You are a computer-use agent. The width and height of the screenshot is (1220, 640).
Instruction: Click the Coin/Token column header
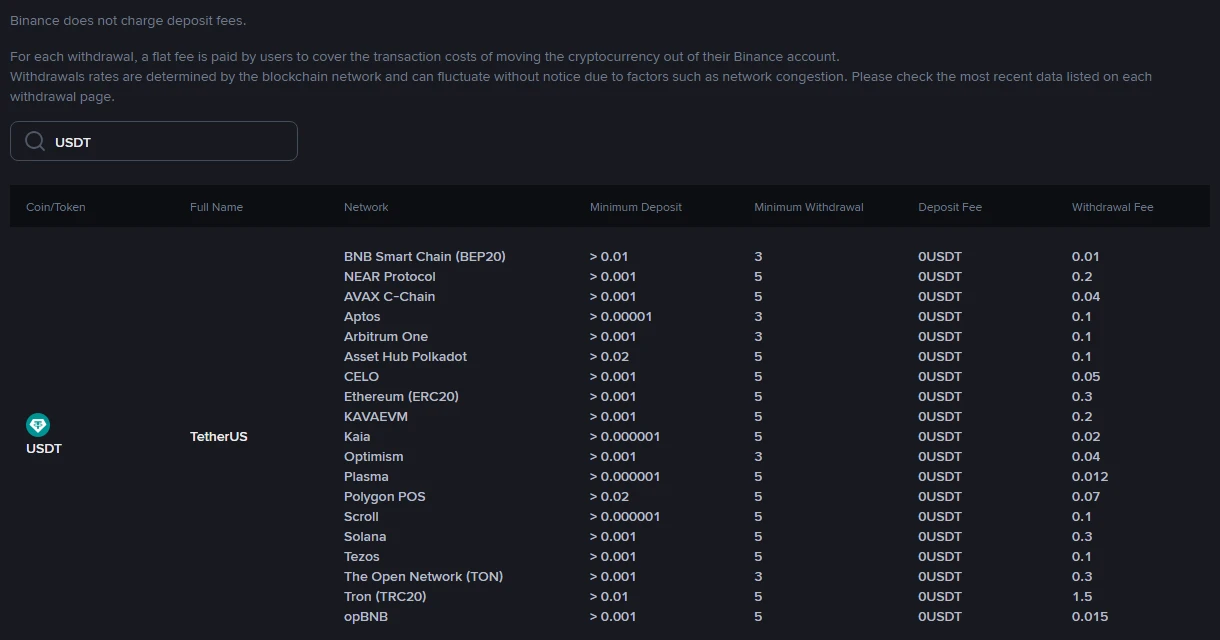pos(56,207)
